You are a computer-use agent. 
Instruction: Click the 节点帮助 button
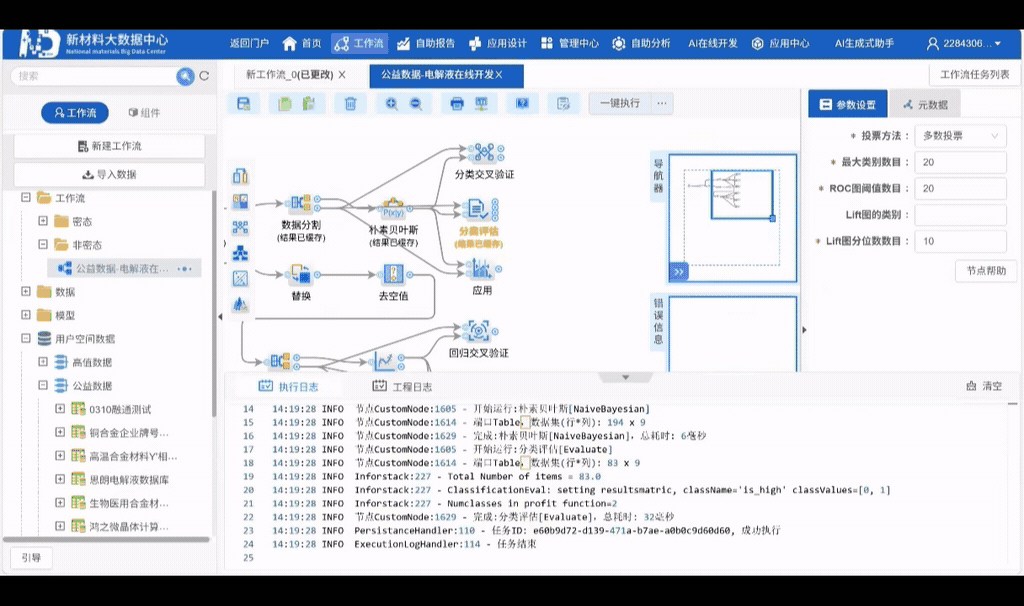click(x=986, y=271)
